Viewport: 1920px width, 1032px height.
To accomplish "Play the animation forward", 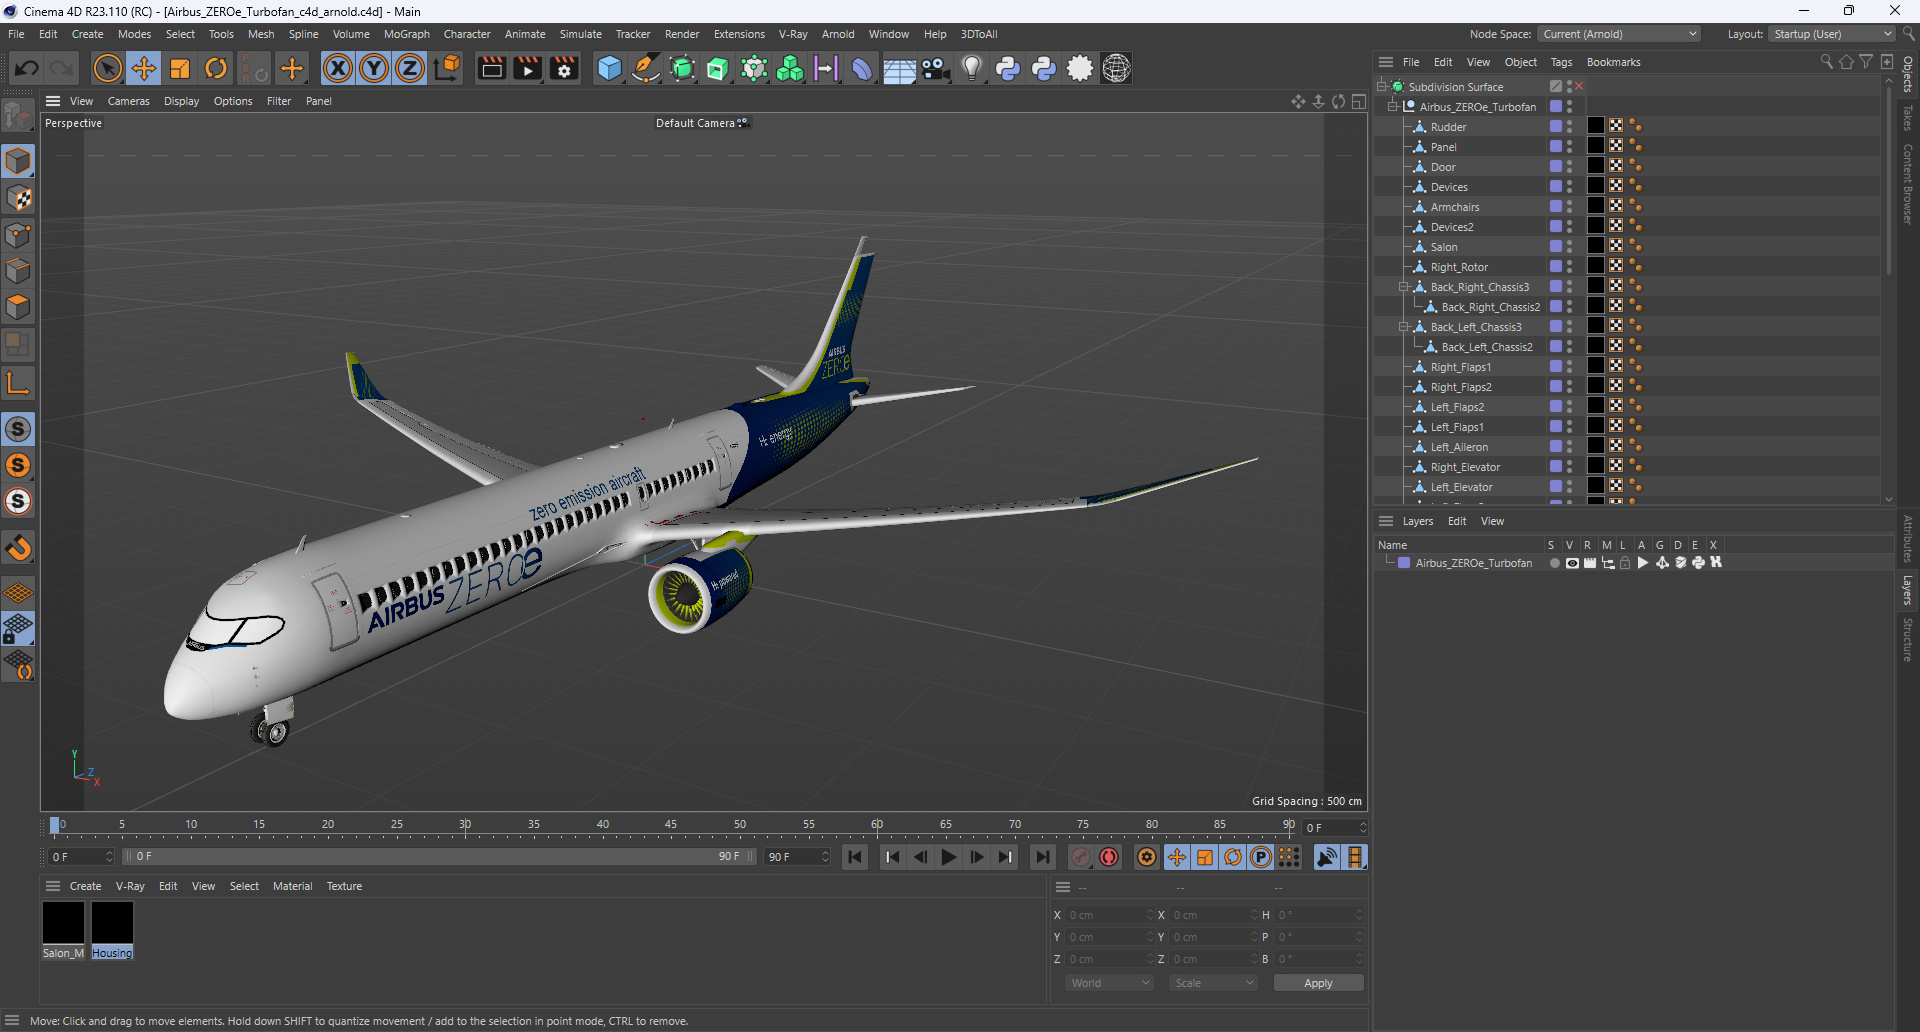I will tap(948, 857).
